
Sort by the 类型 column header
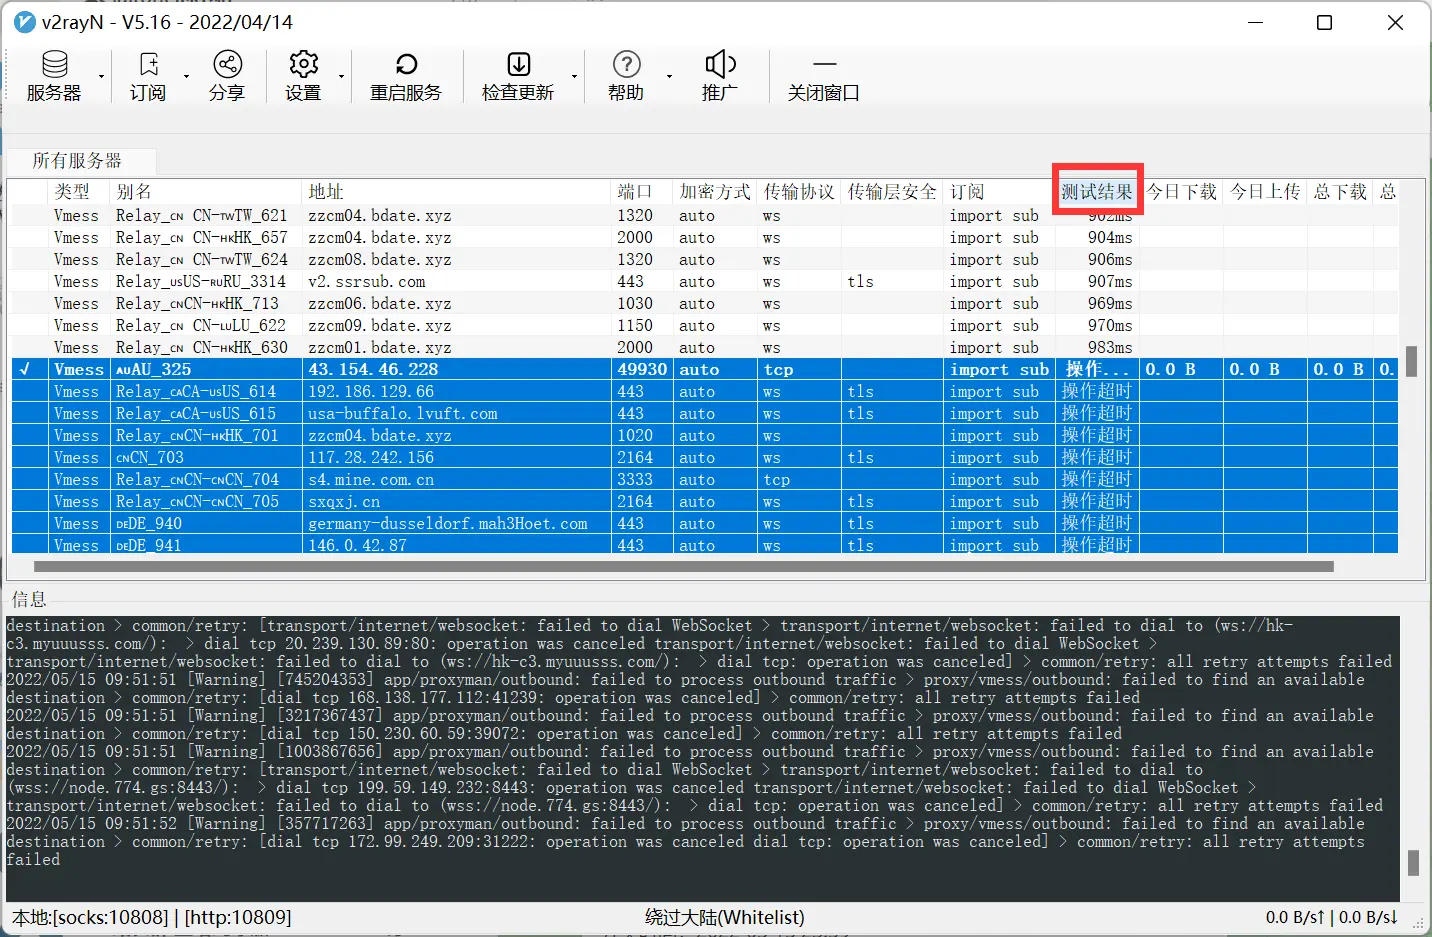pyautogui.click(x=79, y=192)
